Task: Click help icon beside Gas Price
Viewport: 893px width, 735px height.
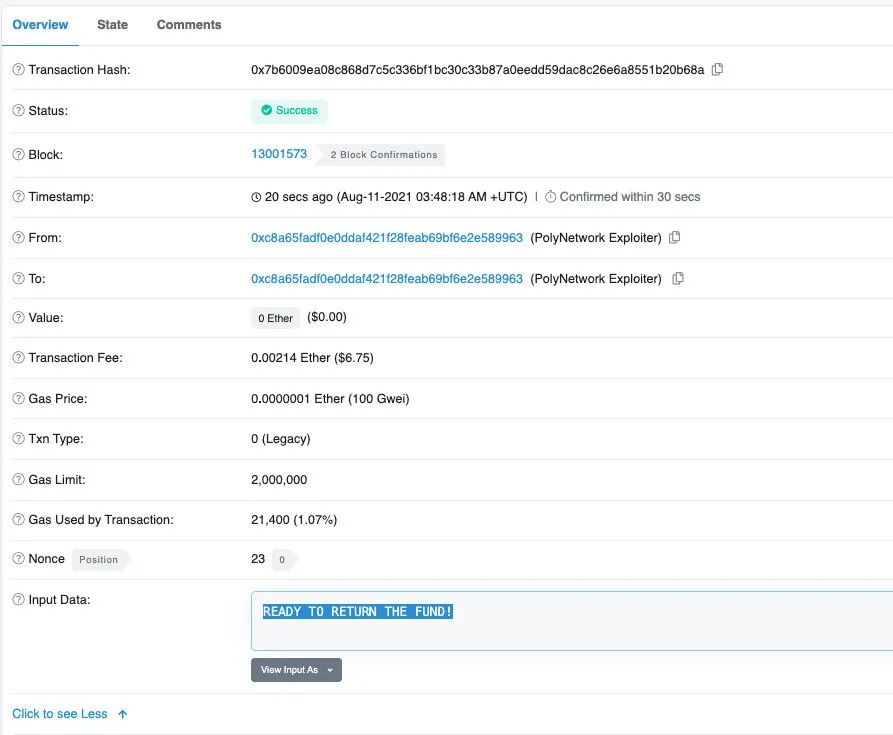Action: tap(19, 399)
